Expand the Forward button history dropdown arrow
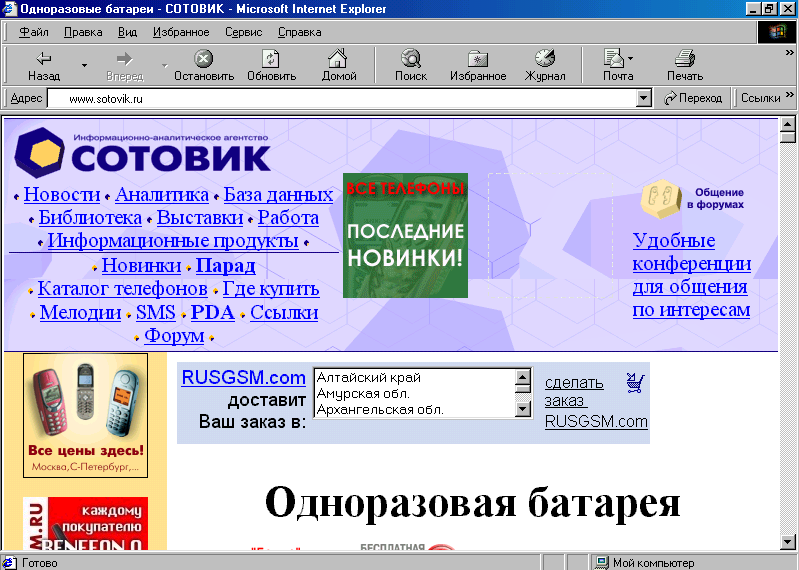Viewport: 799px width, 570px height. 165,65
